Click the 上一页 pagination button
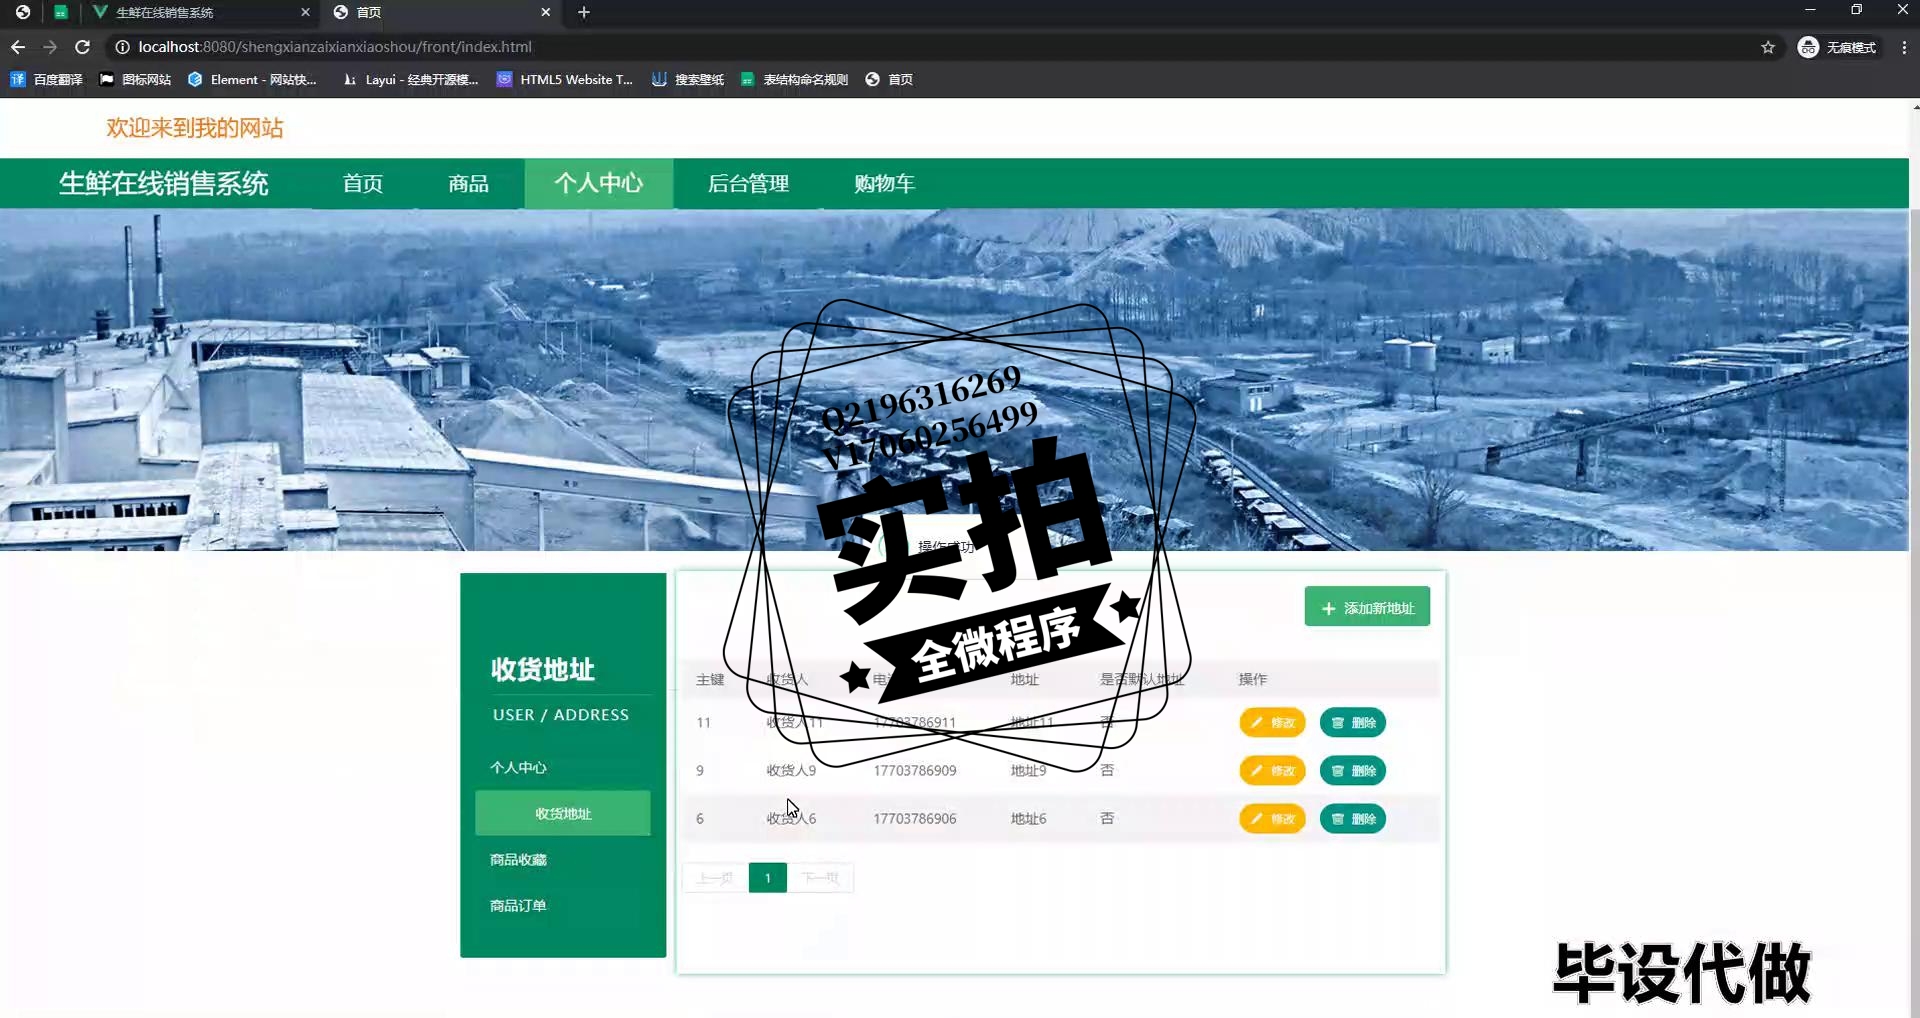1920x1018 pixels. (x=715, y=878)
